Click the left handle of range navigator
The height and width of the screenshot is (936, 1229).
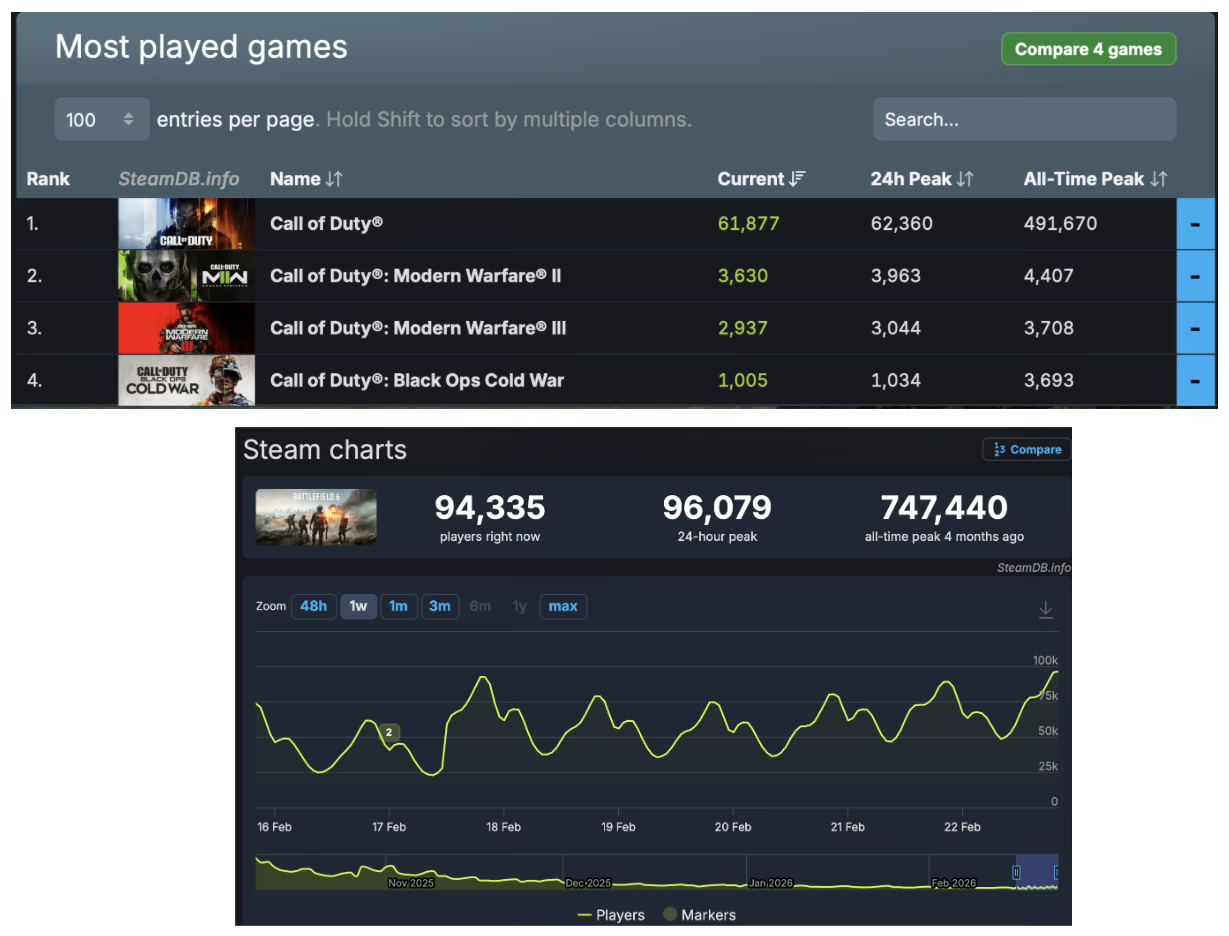[1016, 872]
